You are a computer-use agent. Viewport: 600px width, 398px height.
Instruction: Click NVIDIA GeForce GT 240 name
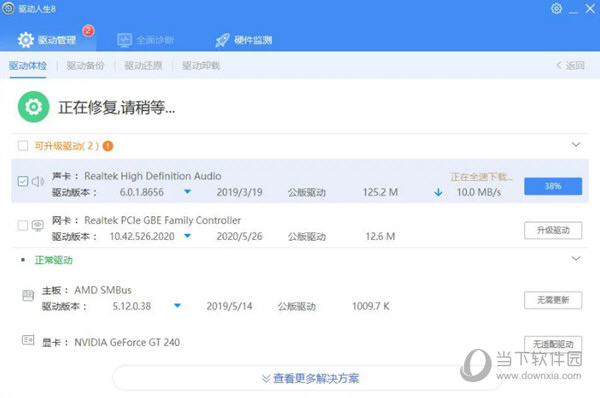(127, 342)
